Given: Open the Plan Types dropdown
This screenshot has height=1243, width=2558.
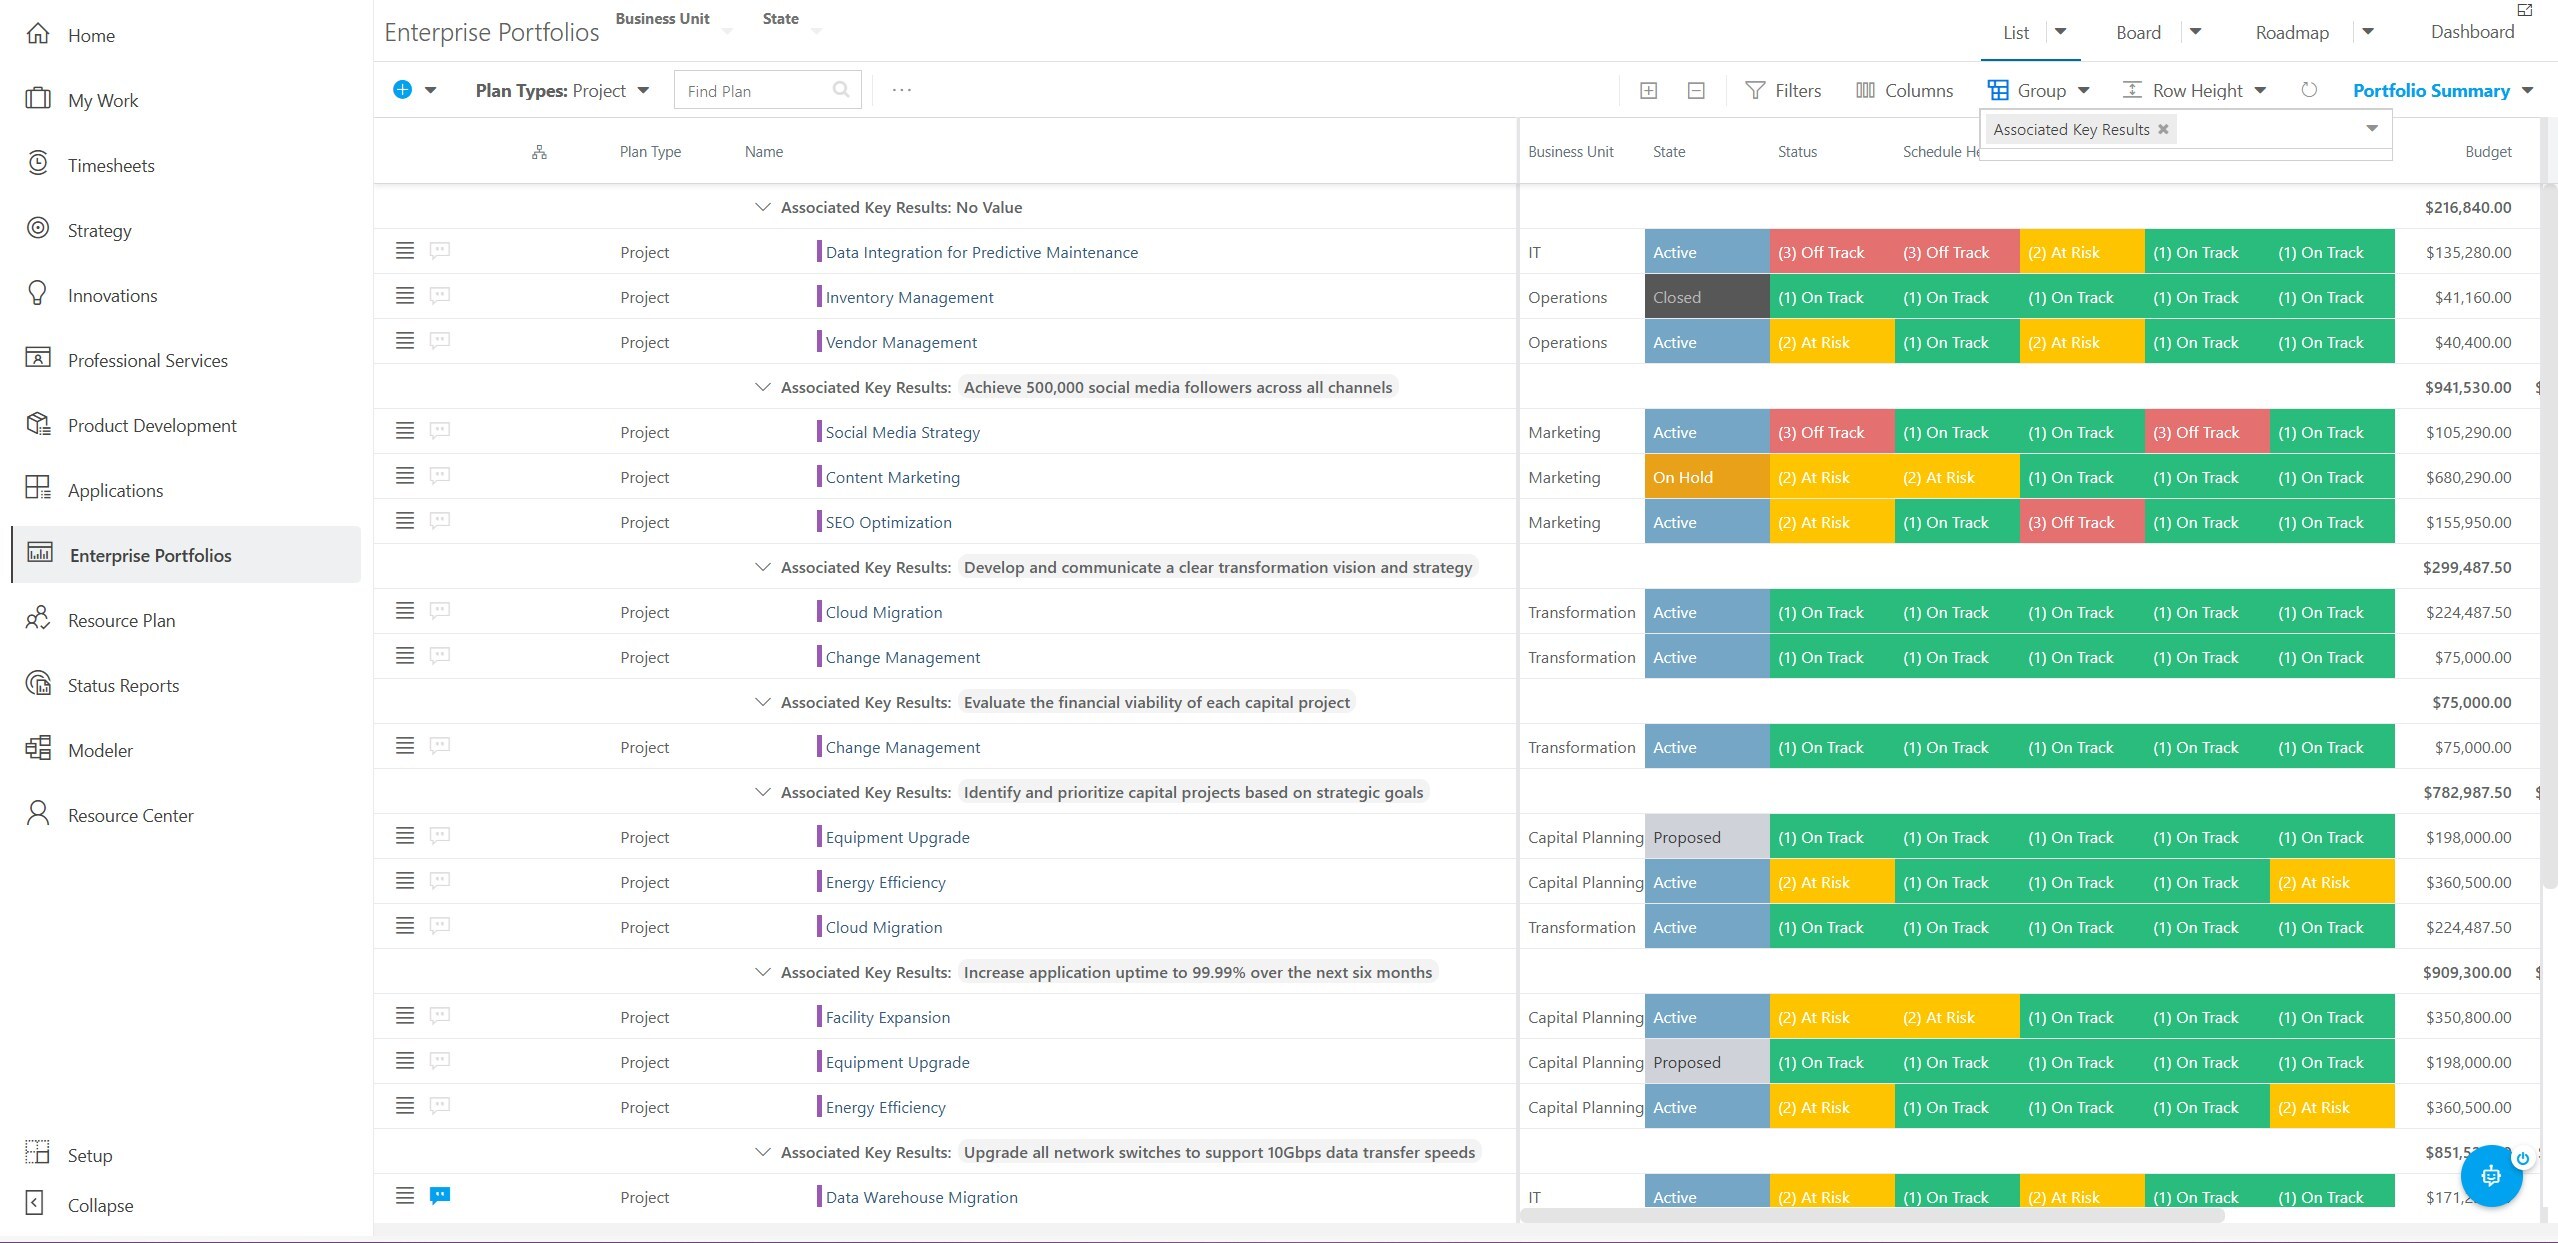Looking at the screenshot, I should [562, 91].
